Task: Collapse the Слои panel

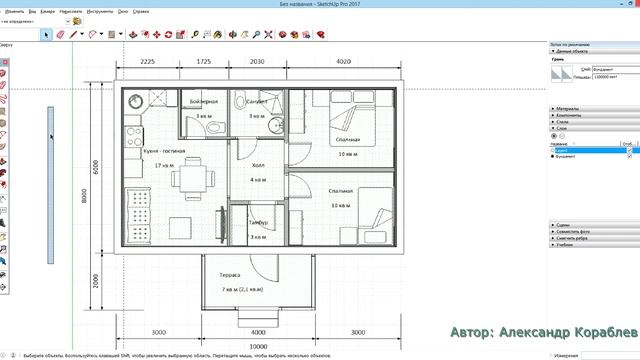Action: tap(594, 128)
